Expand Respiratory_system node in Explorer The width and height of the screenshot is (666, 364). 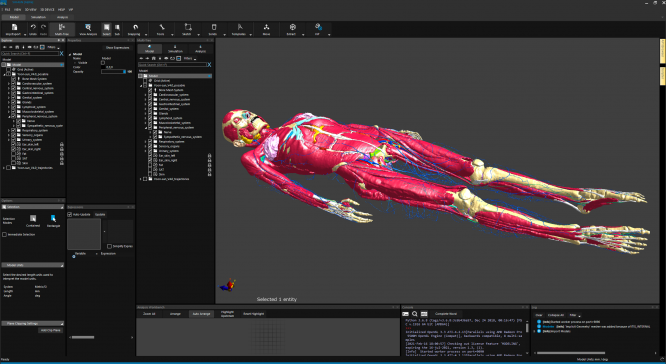(9, 130)
